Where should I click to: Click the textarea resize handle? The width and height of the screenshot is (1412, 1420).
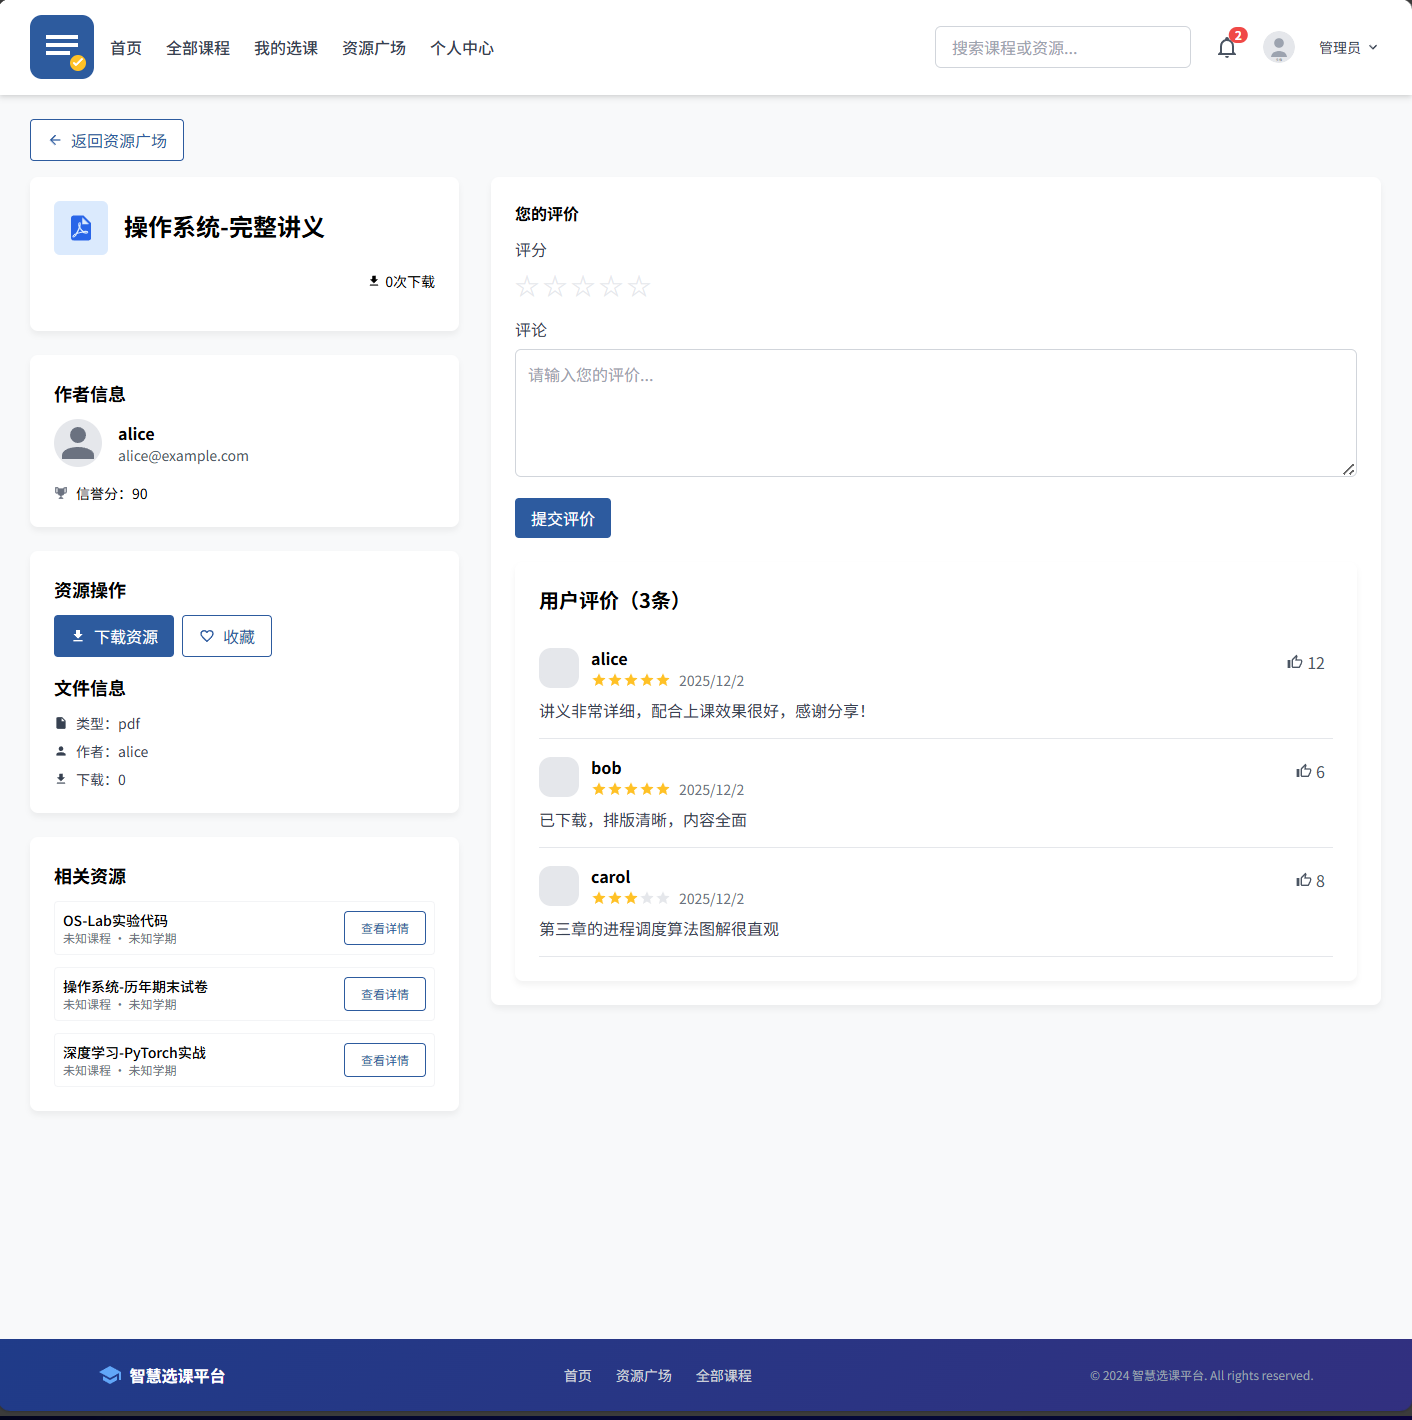1349,469
